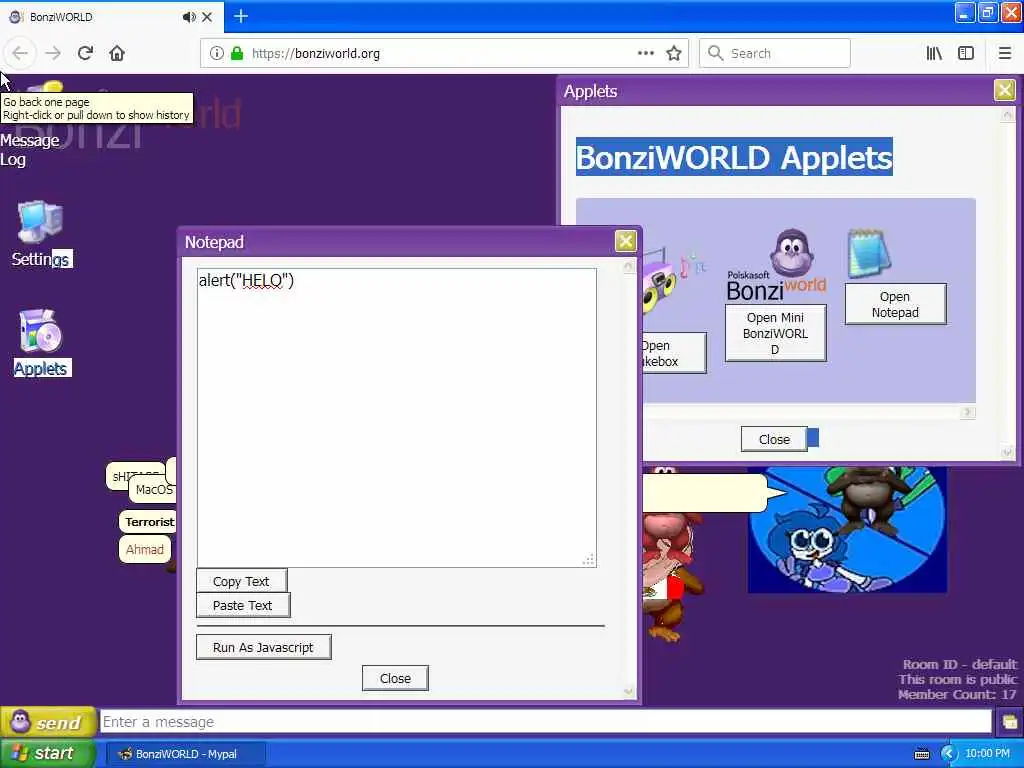Image resolution: width=1024 pixels, height=768 pixels.
Task: Click the browser Back arrow button
Action: 20,53
